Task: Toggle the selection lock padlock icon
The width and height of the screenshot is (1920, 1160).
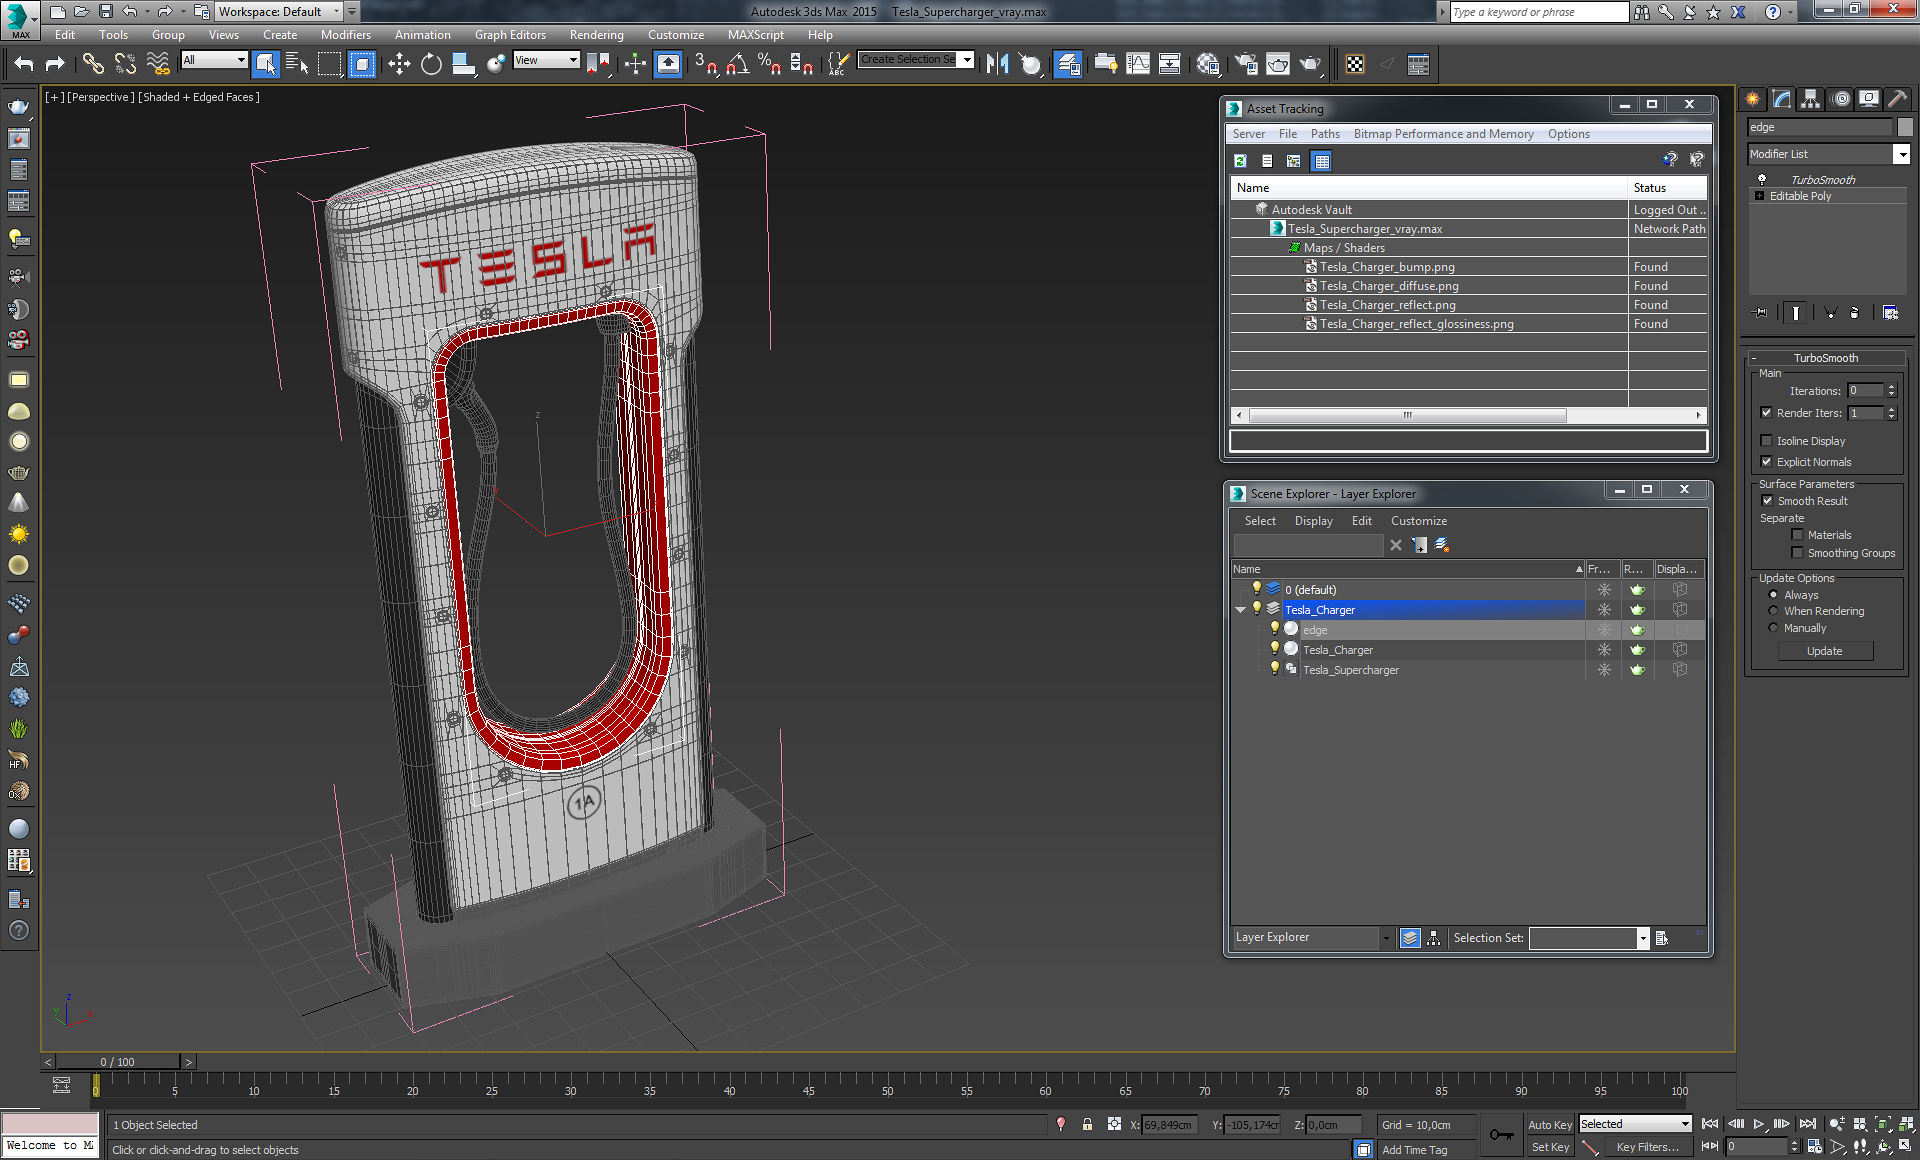Action: point(1087,1125)
